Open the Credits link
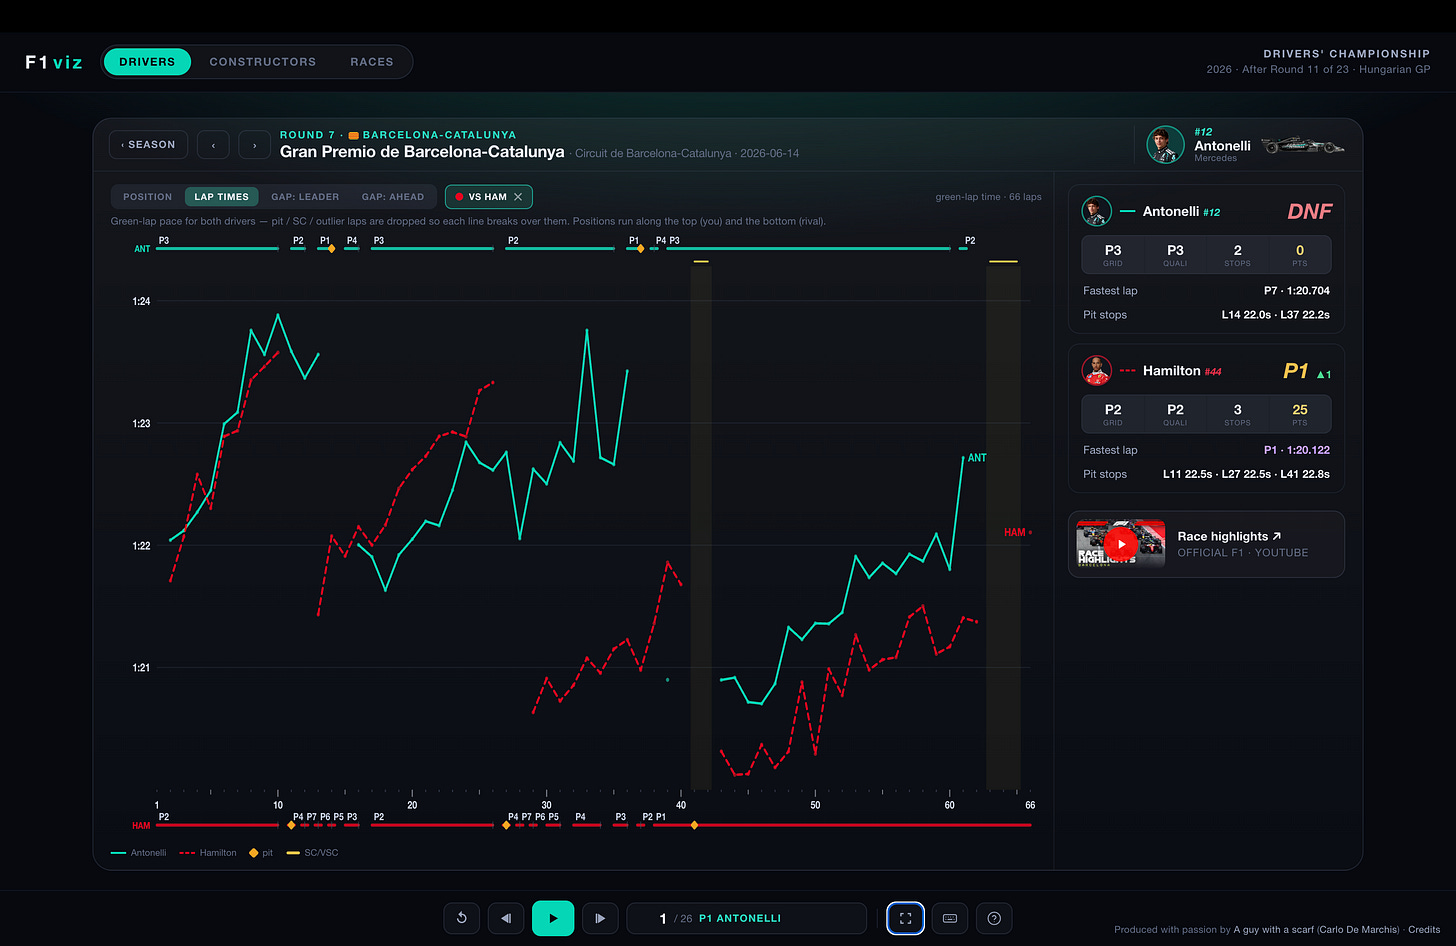The height and width of the screenshot is (946, 1456). (1424, 930)
